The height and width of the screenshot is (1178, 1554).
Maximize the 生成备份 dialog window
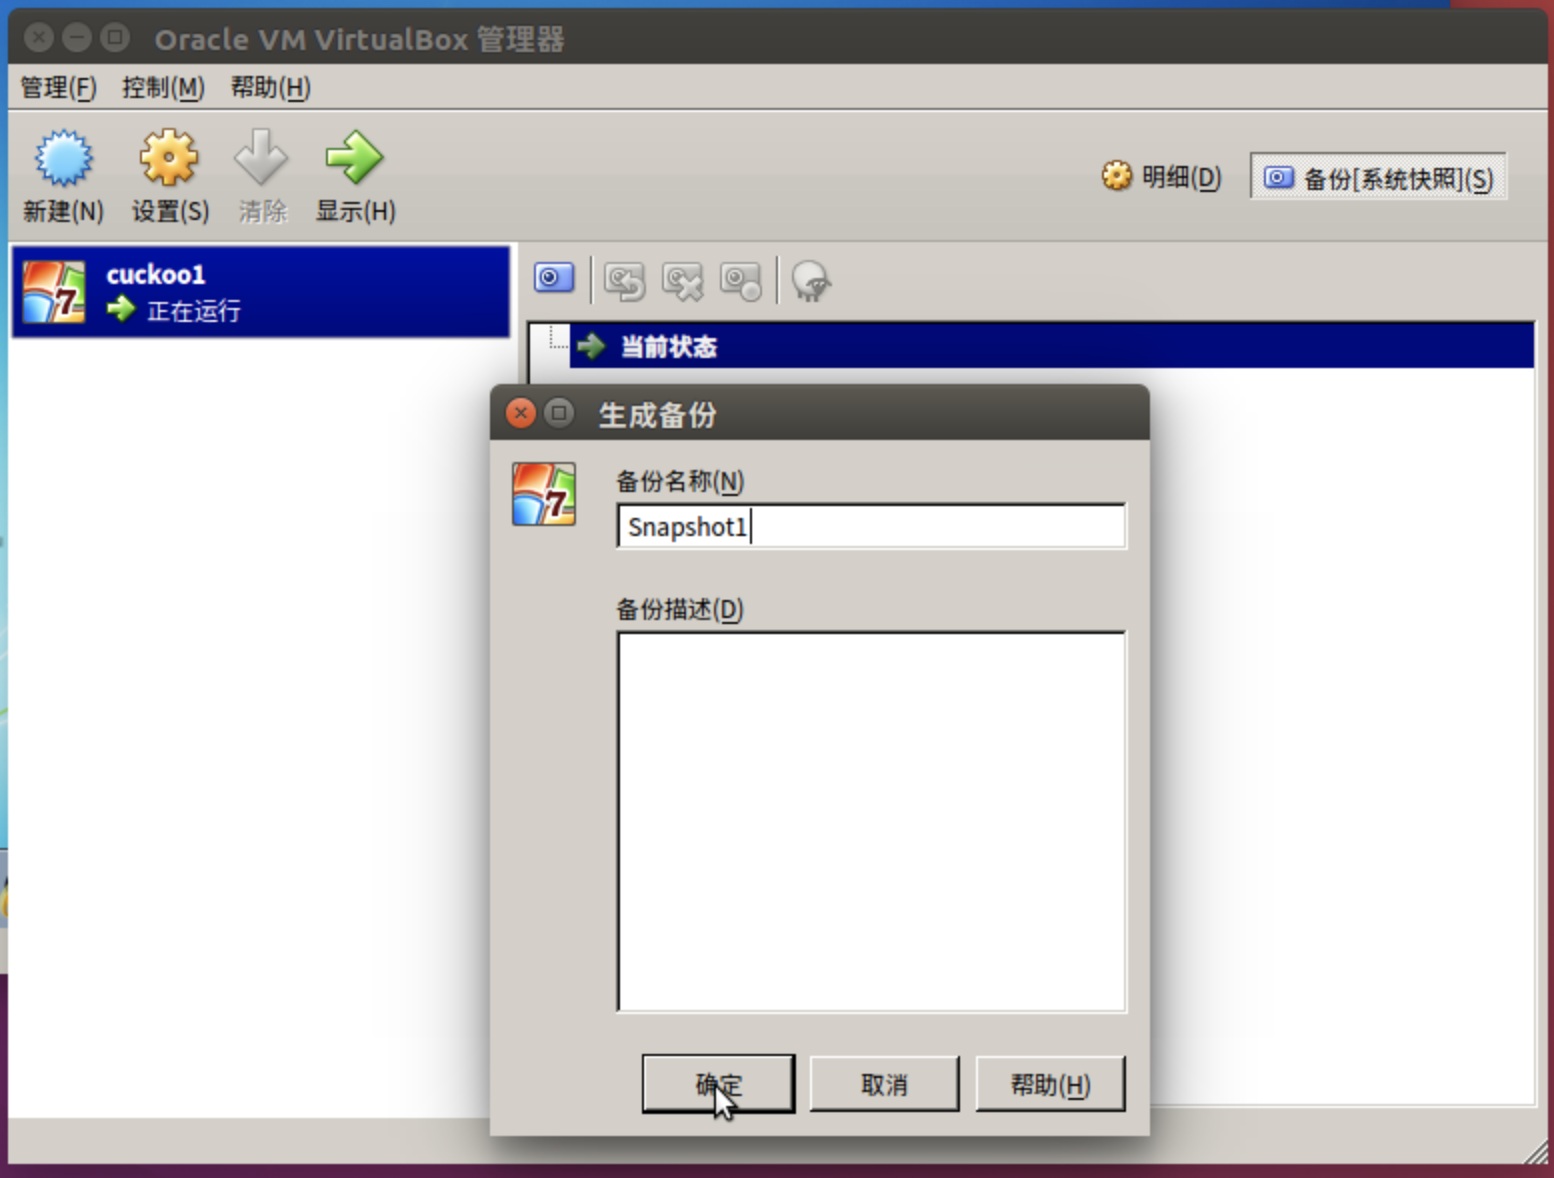click(559, 413)
